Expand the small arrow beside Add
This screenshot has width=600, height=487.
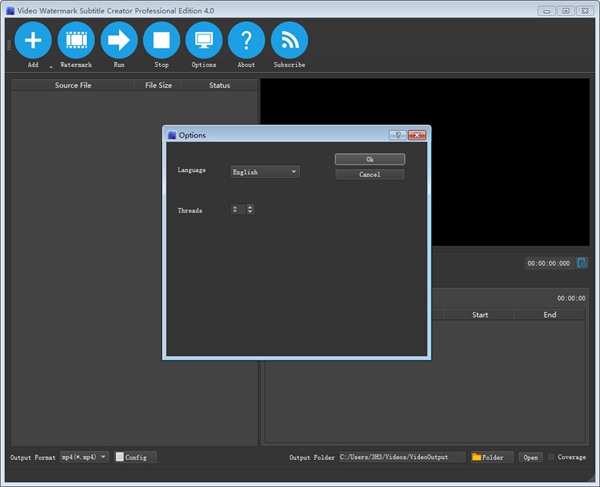pyautogui.click(x=51, y=67)
